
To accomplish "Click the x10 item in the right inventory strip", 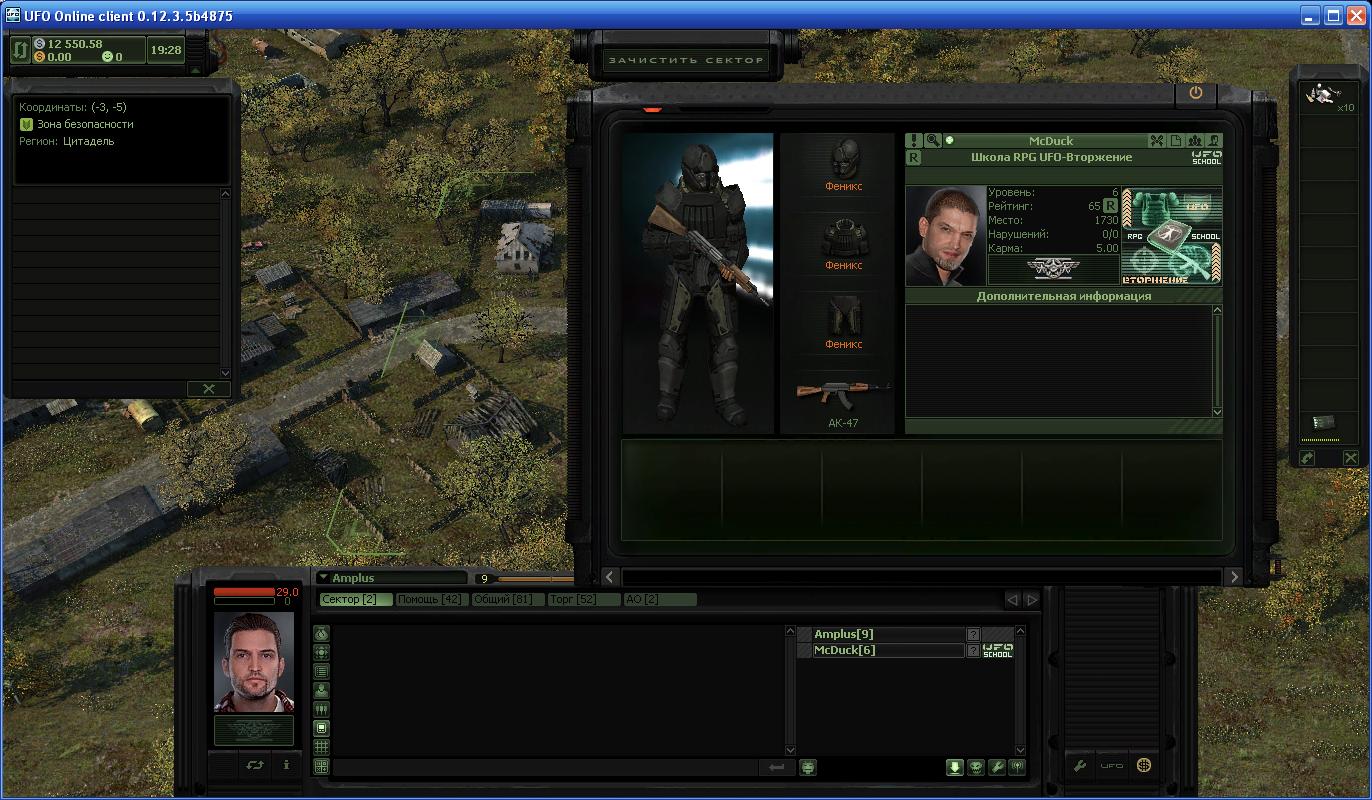I will point(1328,98).
